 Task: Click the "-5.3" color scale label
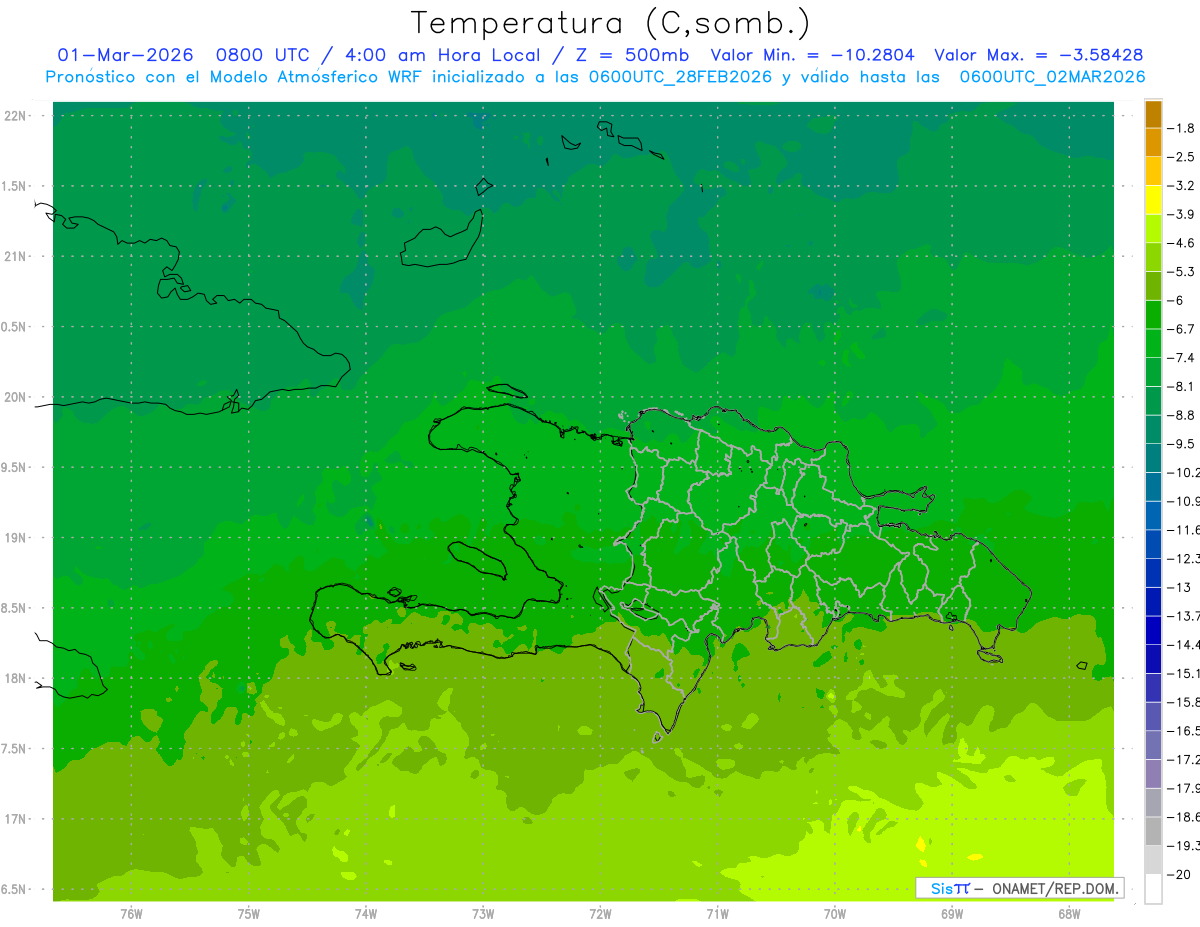(1183, 271)
